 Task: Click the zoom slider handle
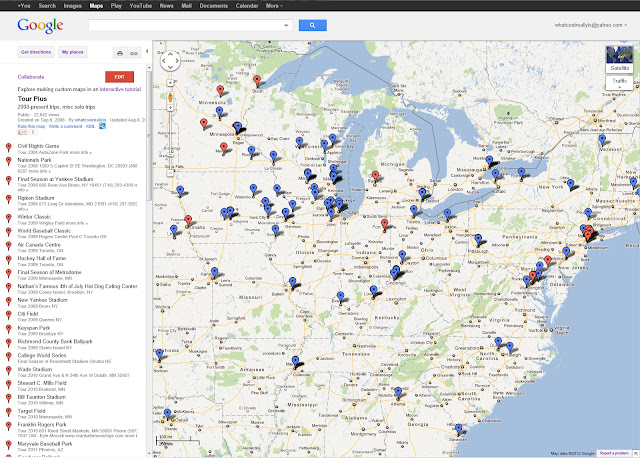(170, 155)
